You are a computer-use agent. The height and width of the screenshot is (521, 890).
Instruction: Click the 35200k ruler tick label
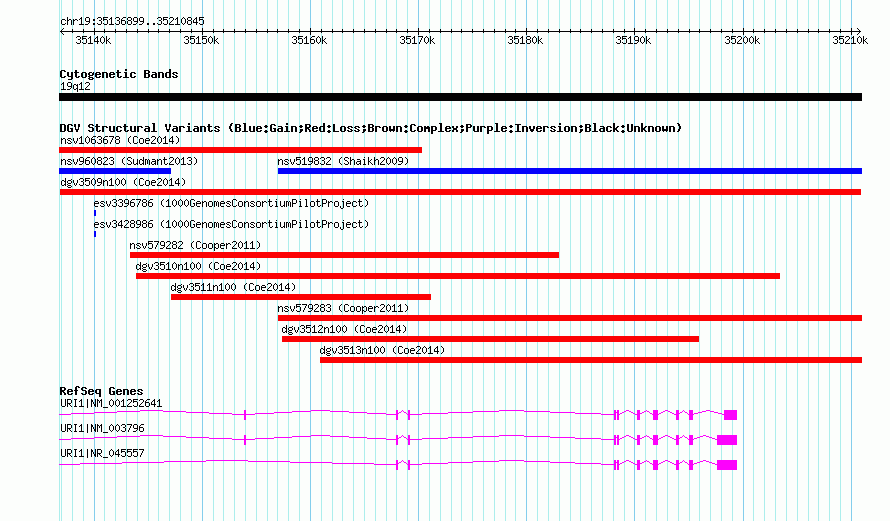[742, 40]
